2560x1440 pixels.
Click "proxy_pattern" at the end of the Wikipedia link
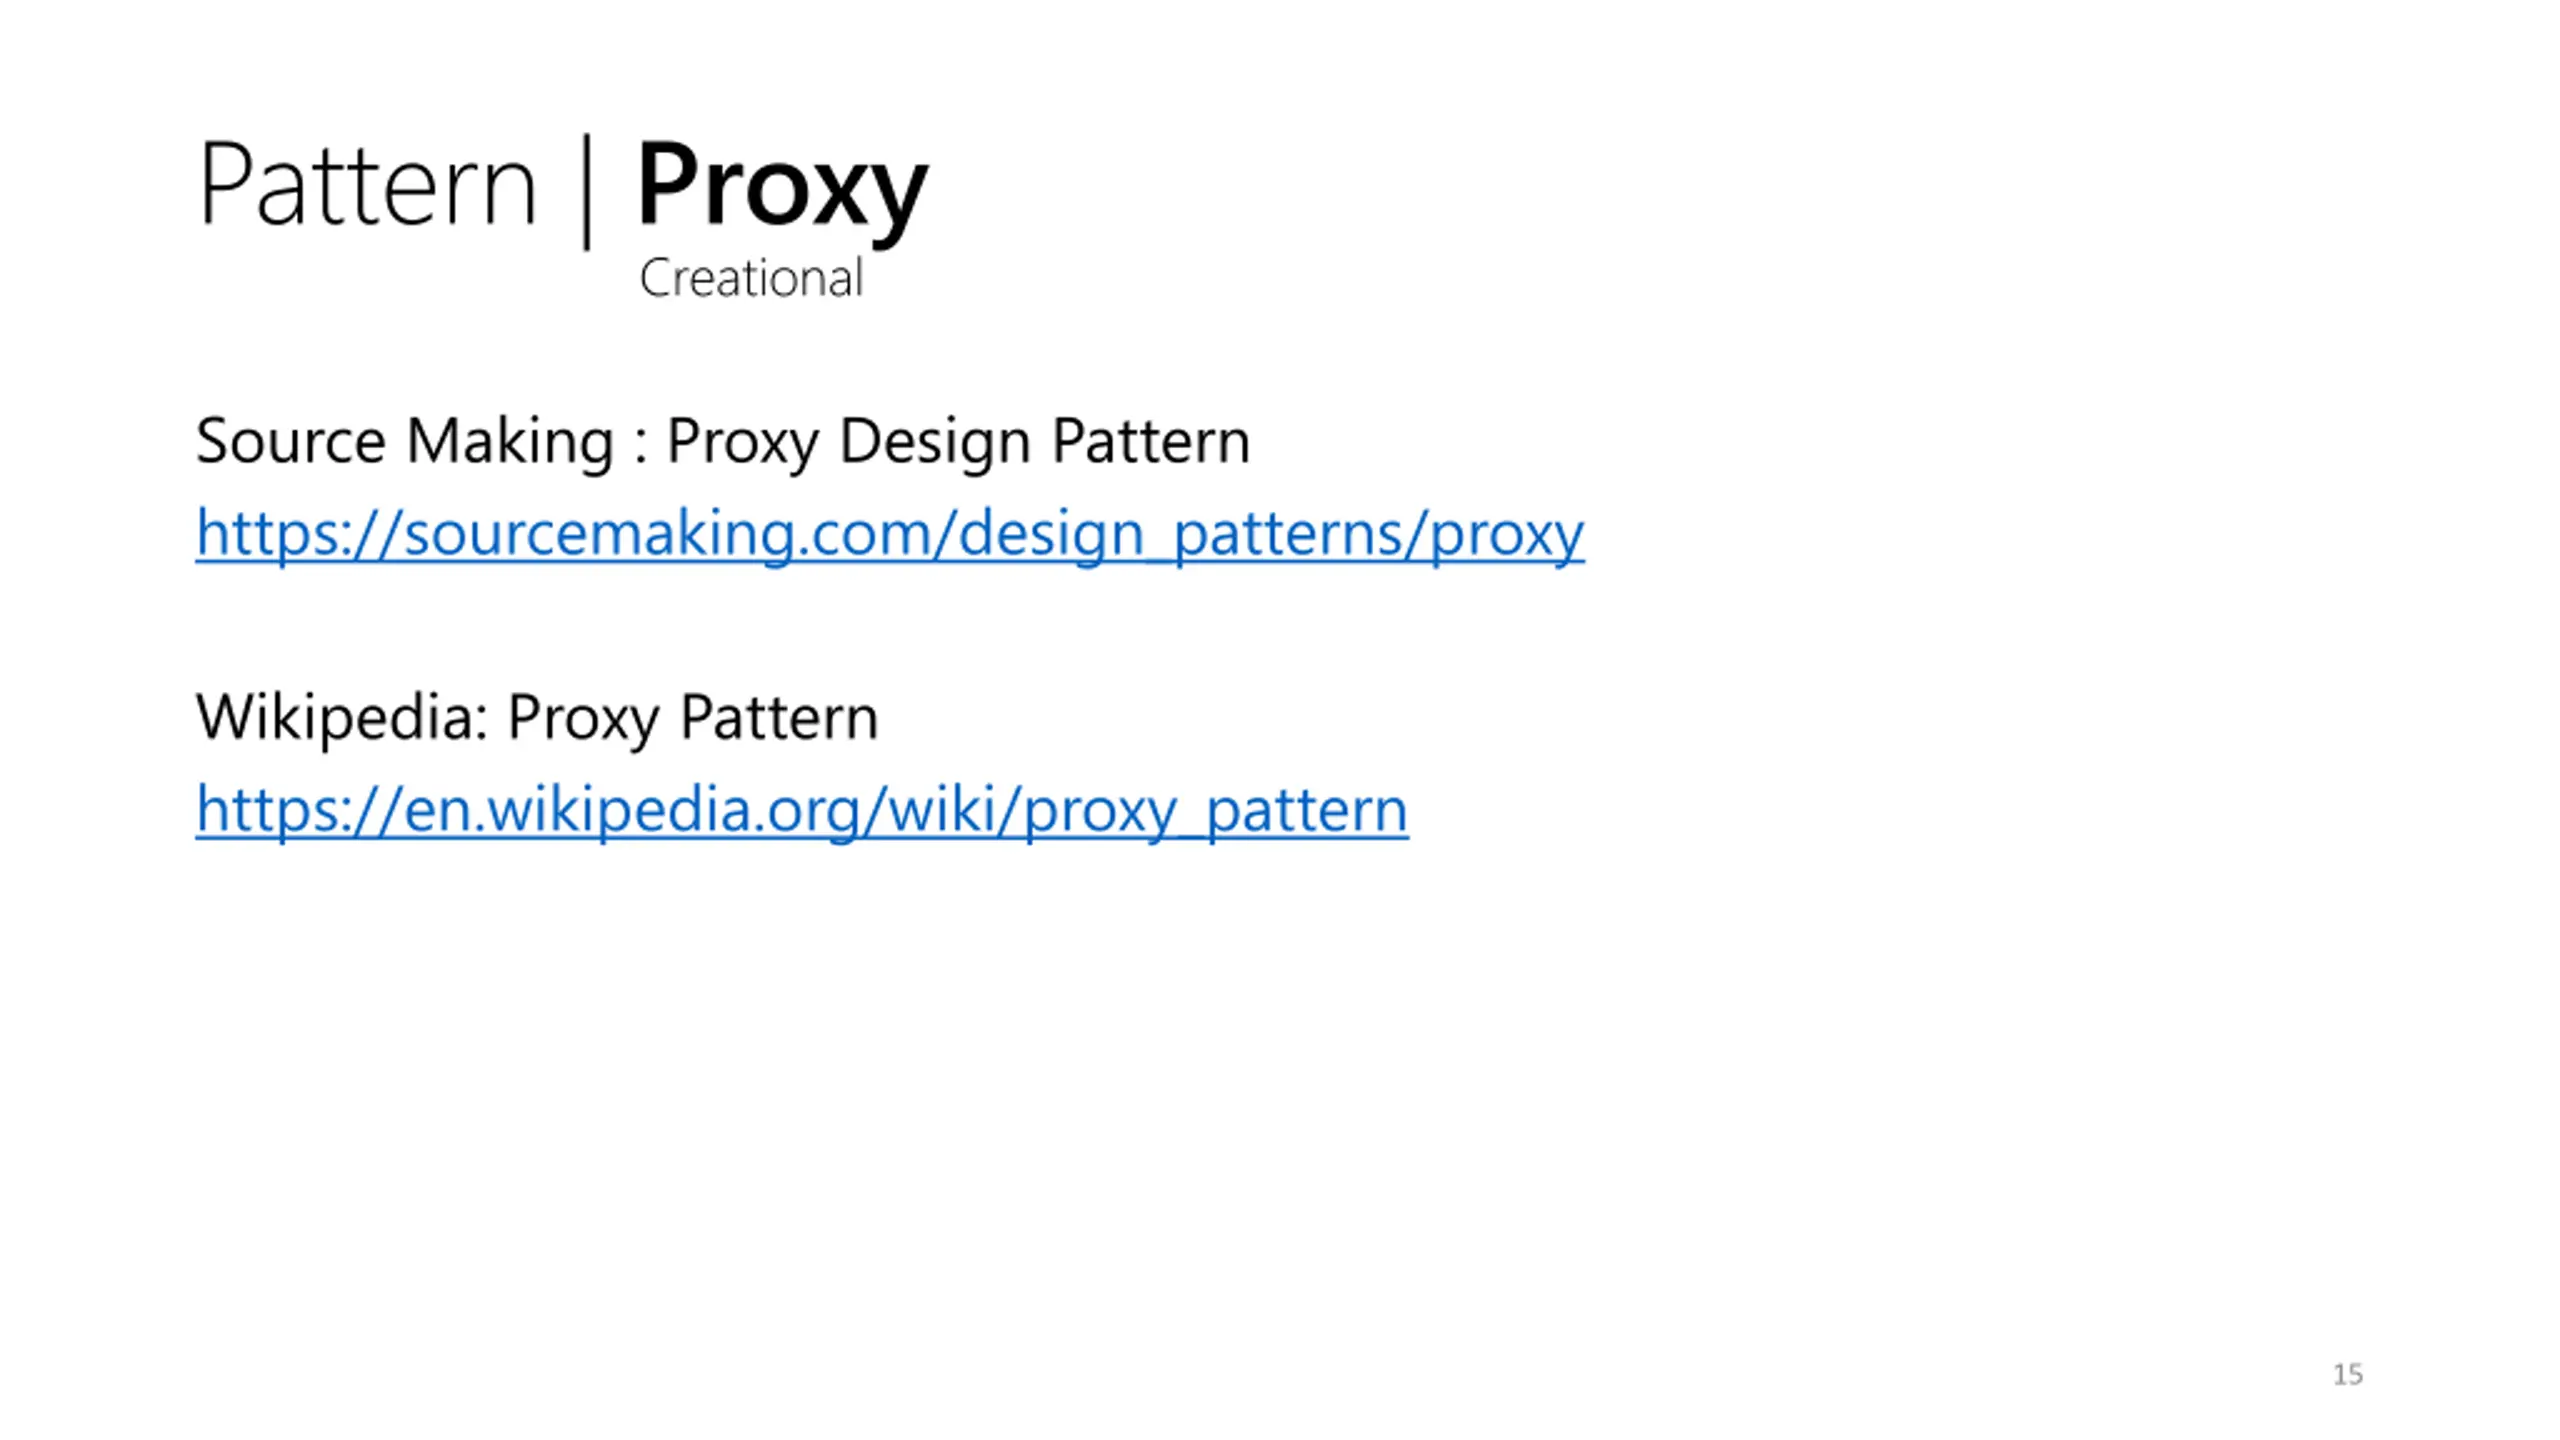1216,809
